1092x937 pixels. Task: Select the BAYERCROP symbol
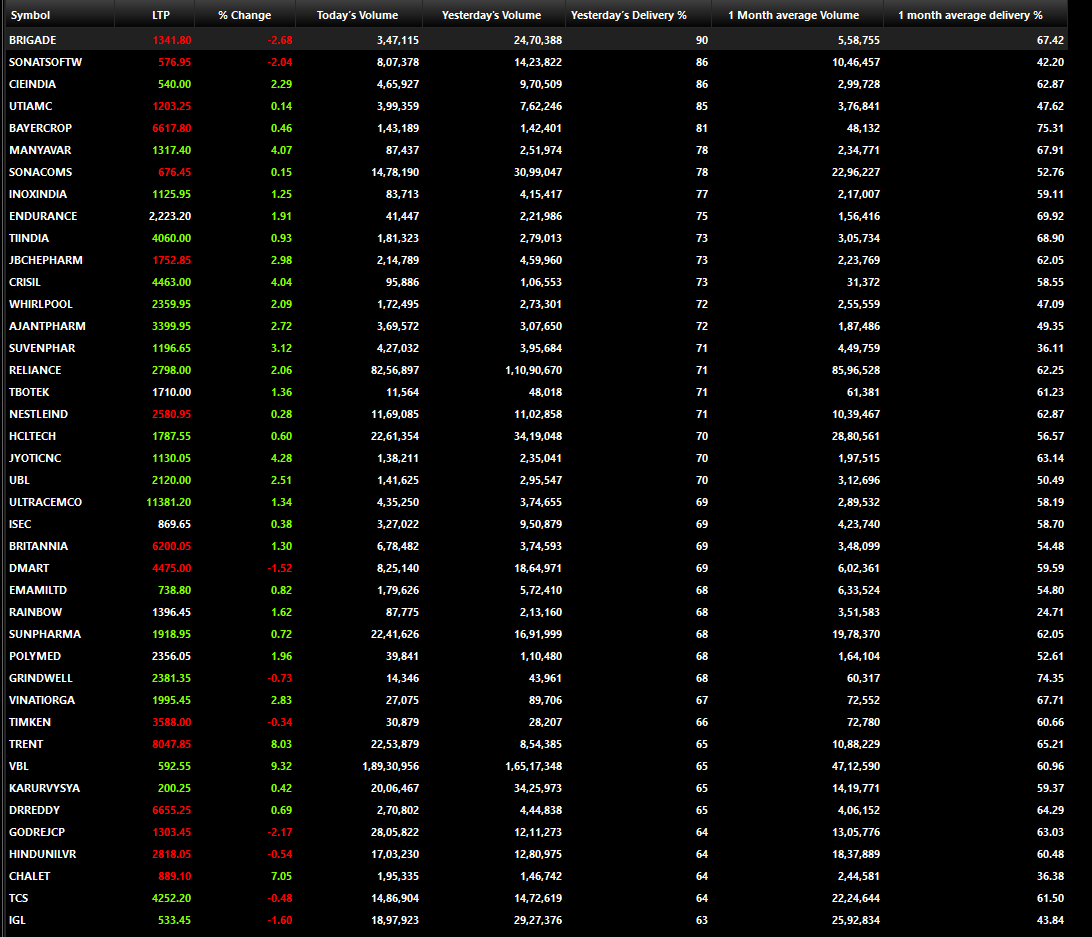click(40, 128)
